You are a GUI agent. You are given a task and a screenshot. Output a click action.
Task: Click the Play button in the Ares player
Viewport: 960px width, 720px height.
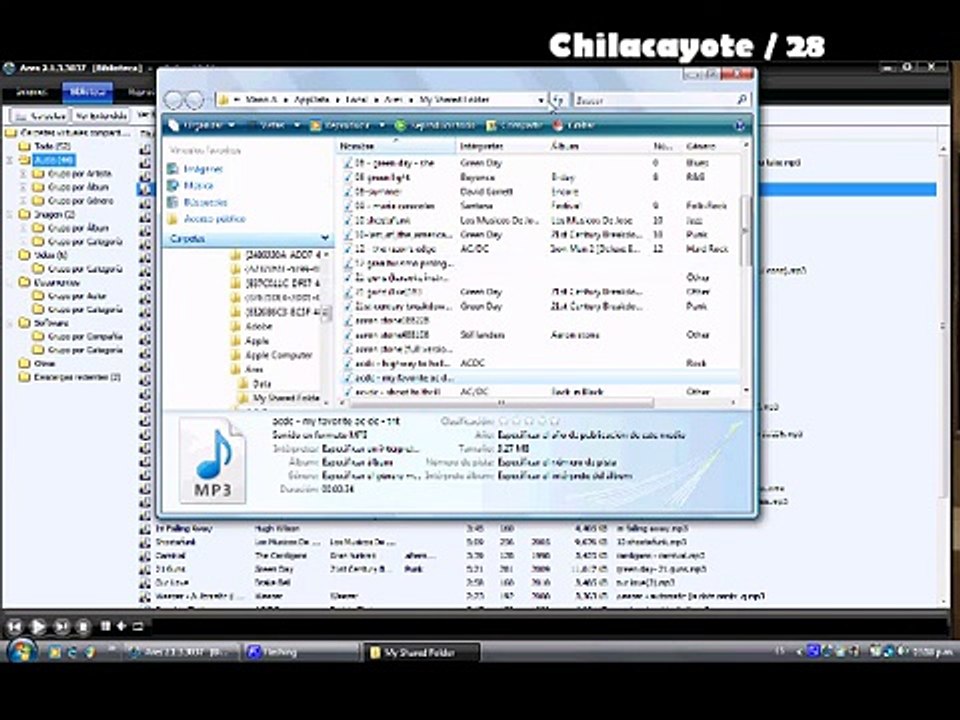tap(38, 626)
